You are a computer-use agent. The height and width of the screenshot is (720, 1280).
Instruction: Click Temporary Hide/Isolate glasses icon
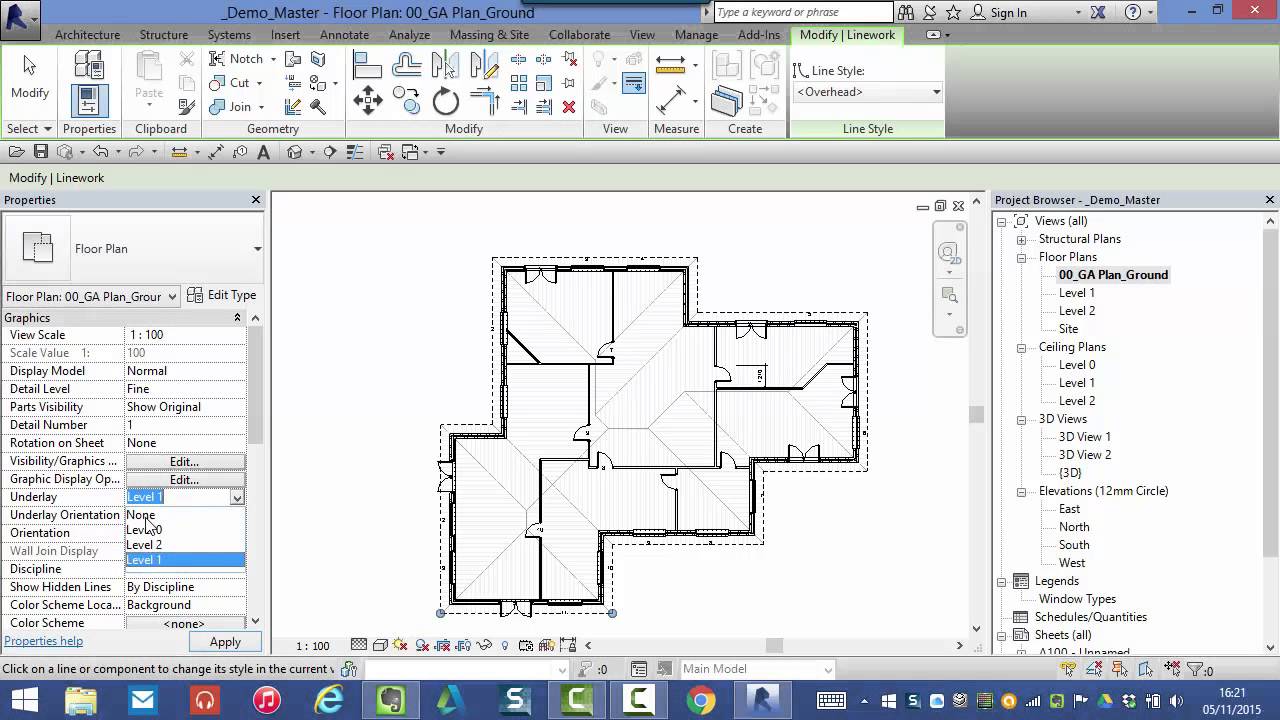[484, 646]
